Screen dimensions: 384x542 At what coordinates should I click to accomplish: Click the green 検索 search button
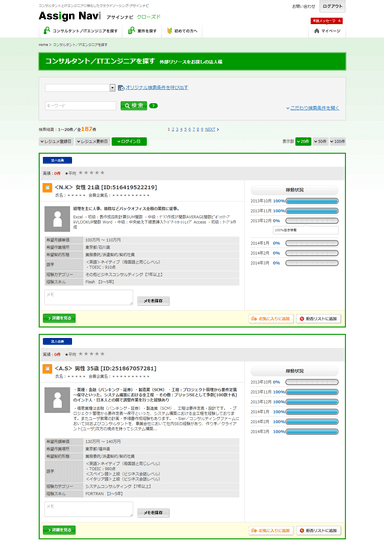pyautogui.click(x=134, y=106)
